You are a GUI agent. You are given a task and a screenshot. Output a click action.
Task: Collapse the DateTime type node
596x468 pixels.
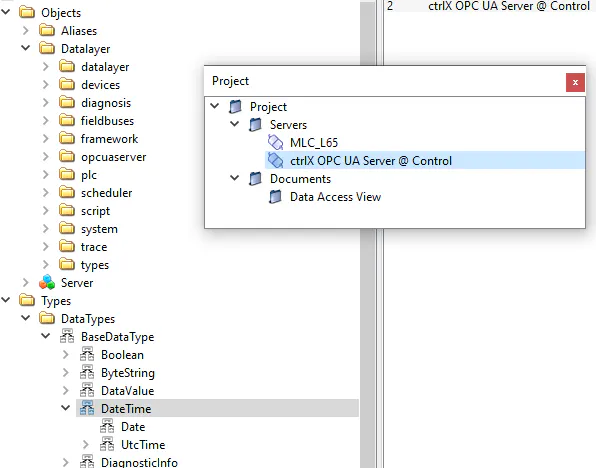[65, 408]
